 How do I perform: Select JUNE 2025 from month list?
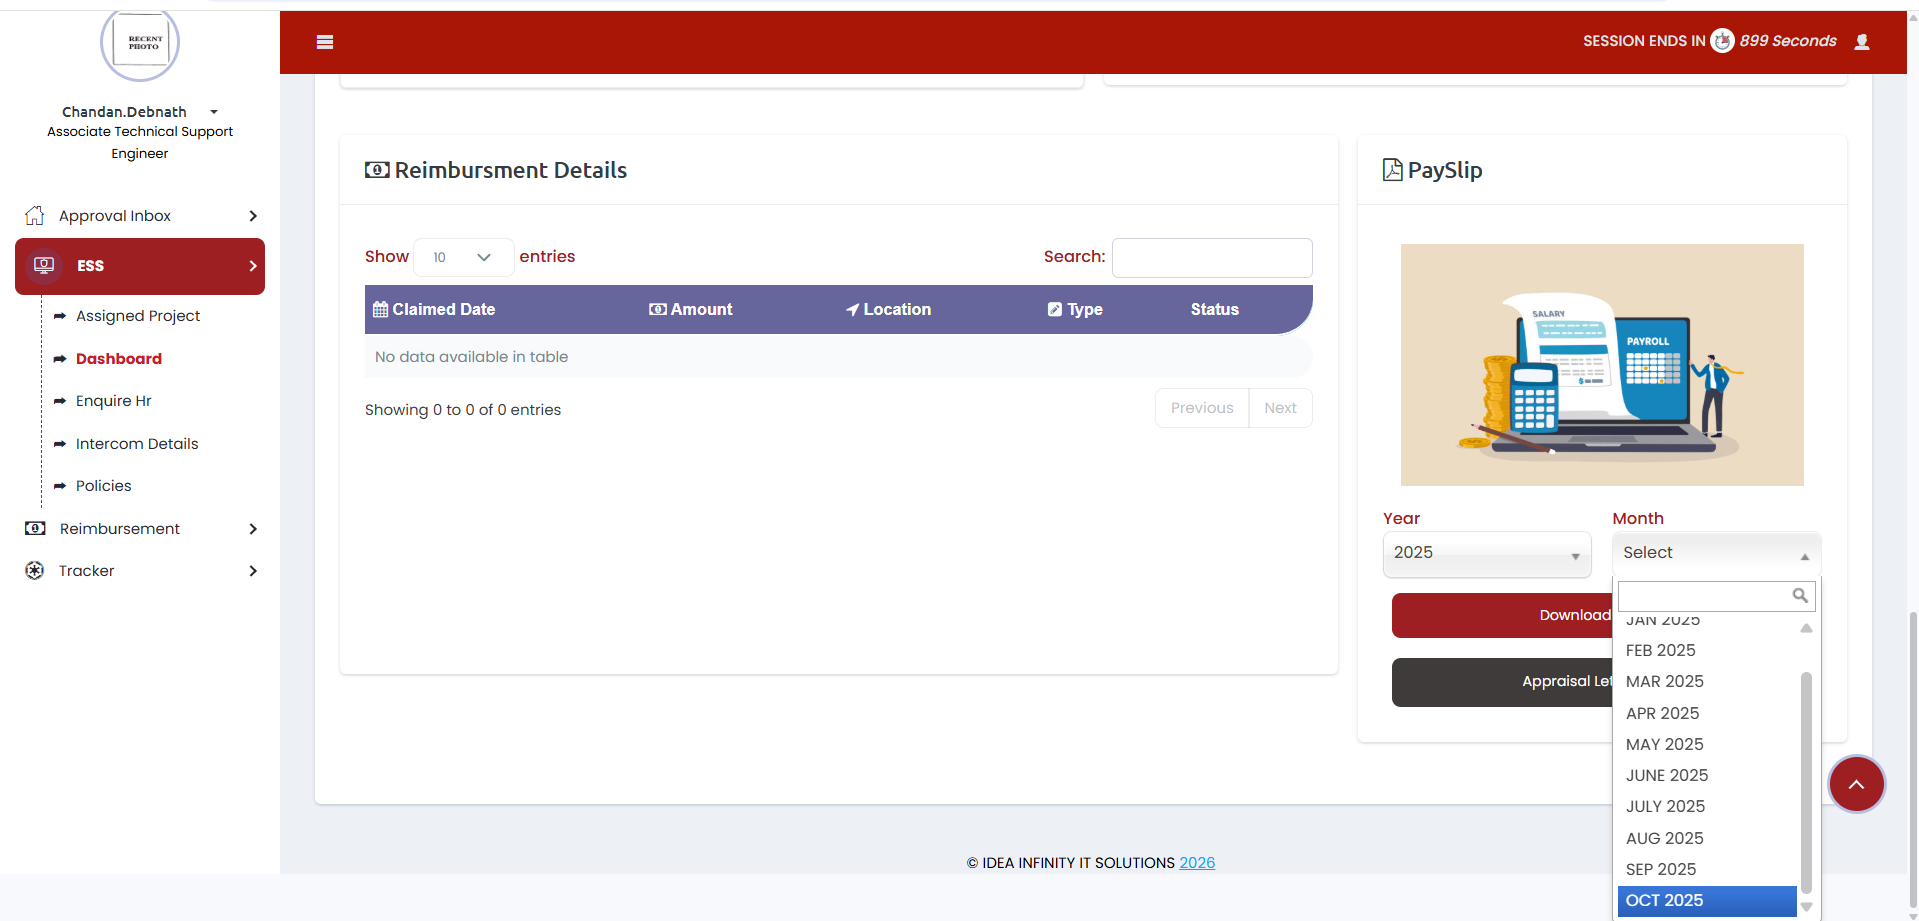pos(1707,775)
